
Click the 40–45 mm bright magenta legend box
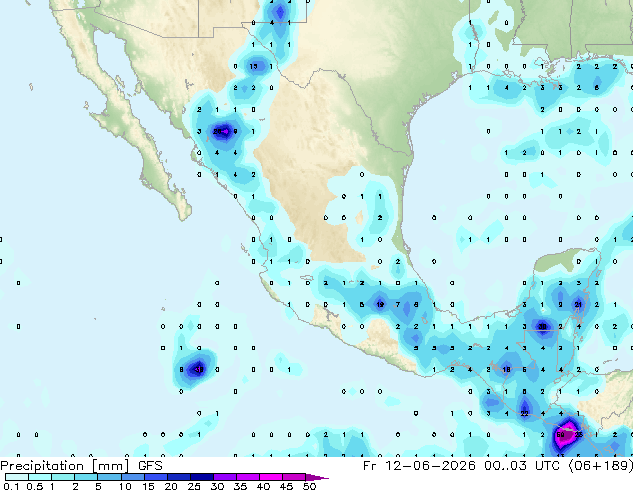click(271, 477)
